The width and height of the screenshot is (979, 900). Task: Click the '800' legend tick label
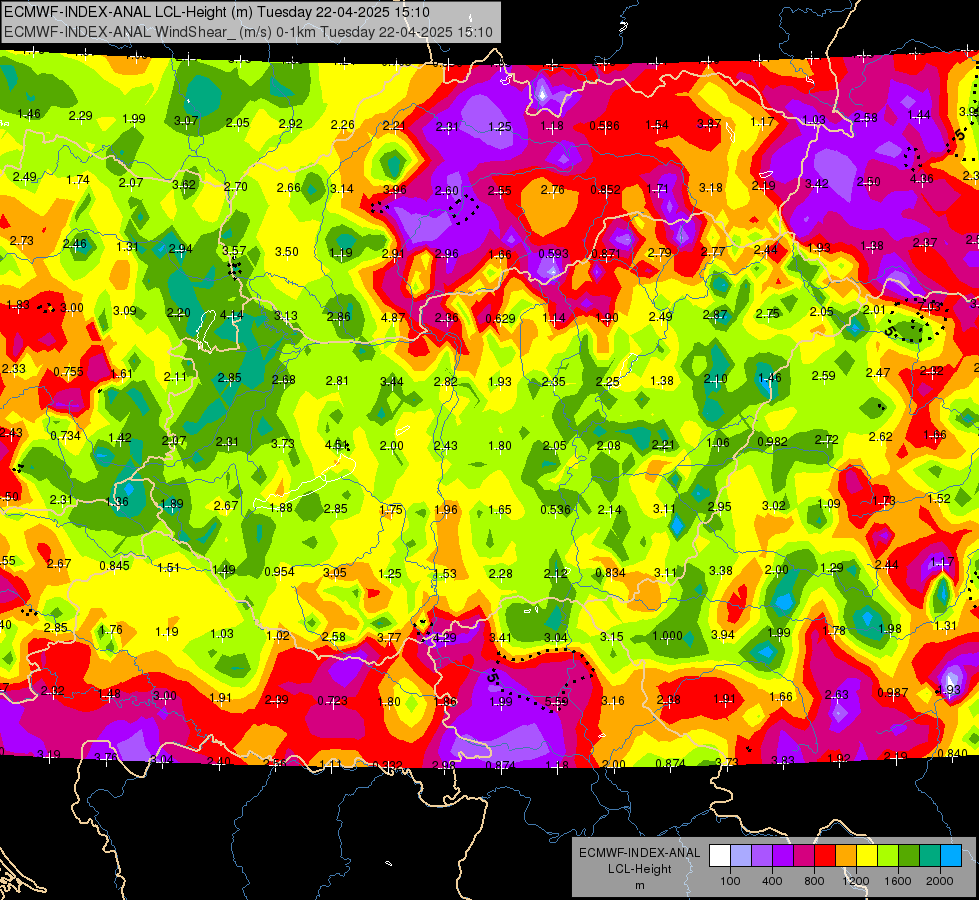[x=814, y=881]
